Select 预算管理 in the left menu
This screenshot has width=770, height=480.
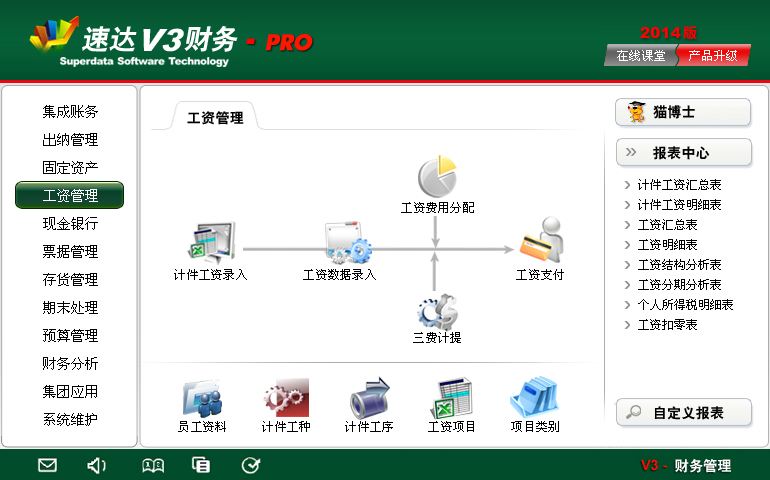(70, 336)
